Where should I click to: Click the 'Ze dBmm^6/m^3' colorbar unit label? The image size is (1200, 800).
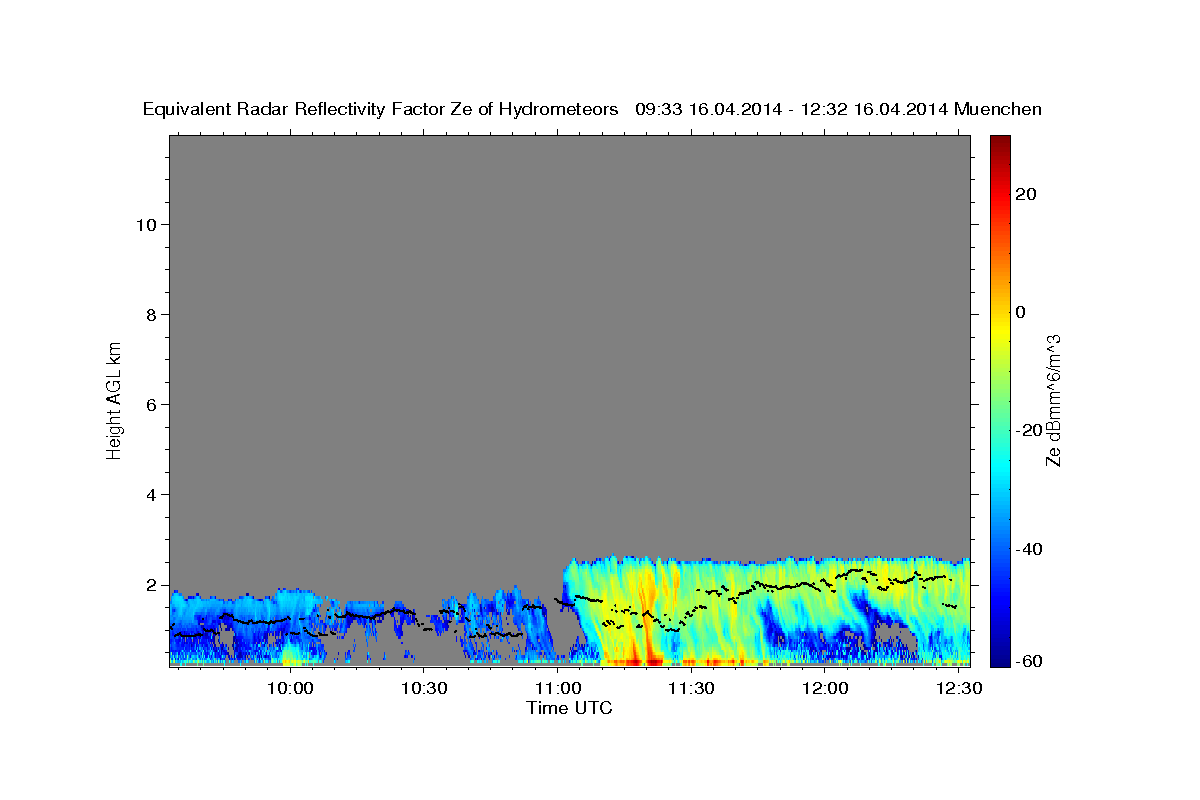tap(1053, 399)
